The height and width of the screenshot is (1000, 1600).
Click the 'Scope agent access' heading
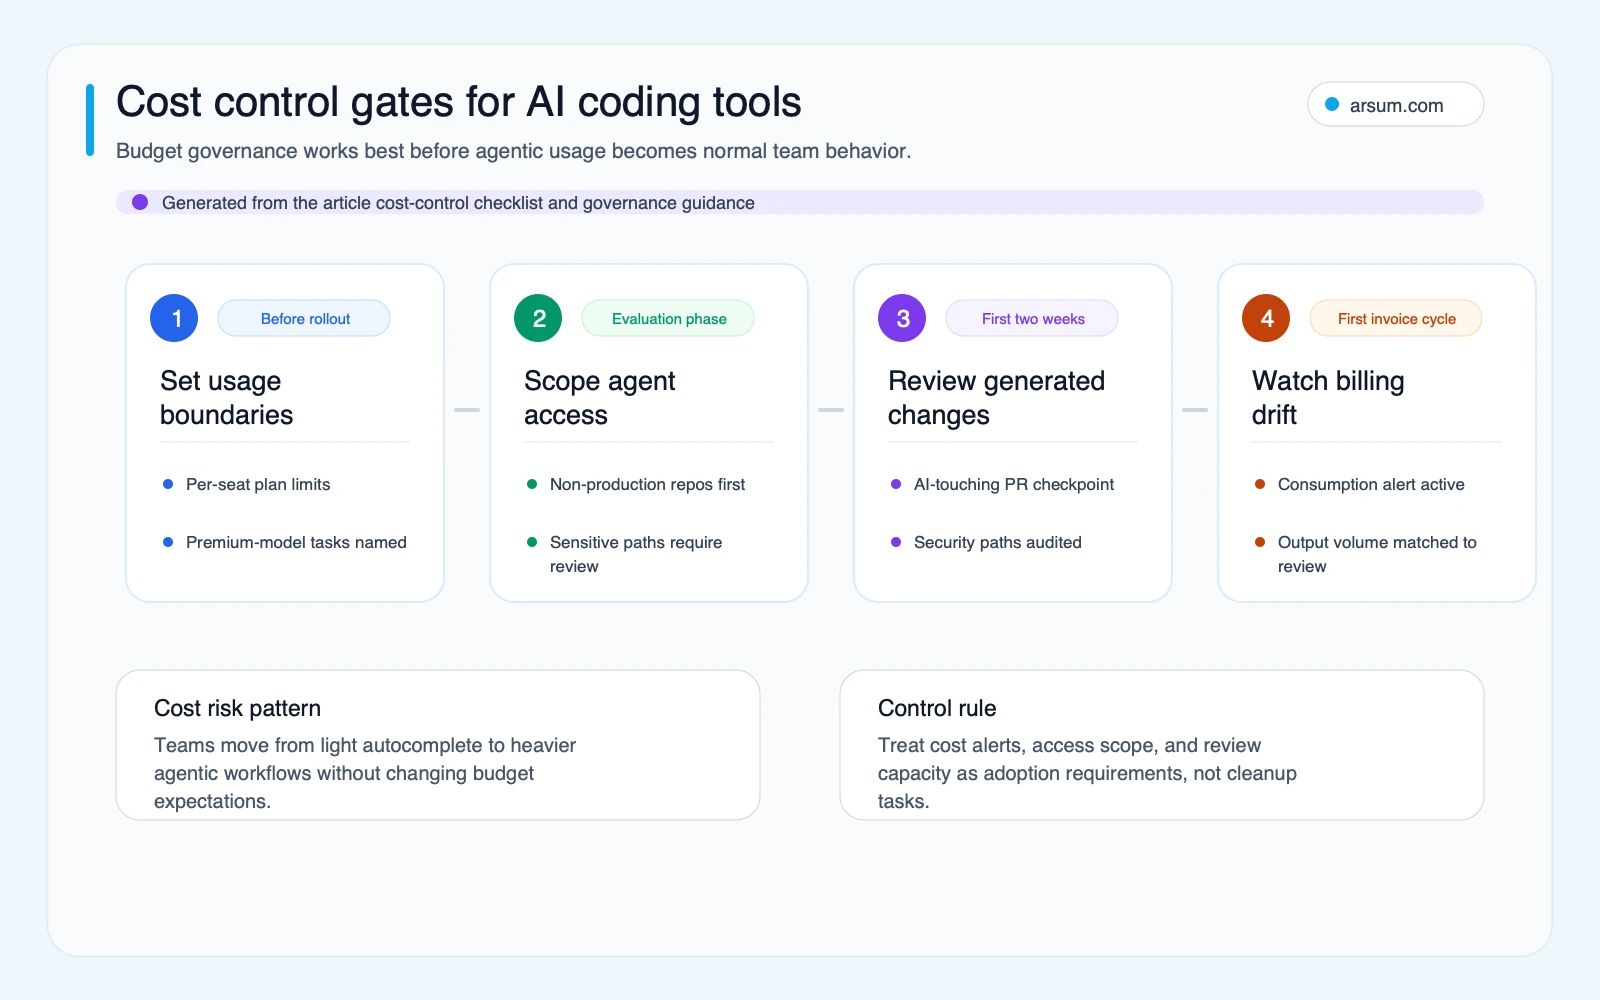[x=600, y=398]
